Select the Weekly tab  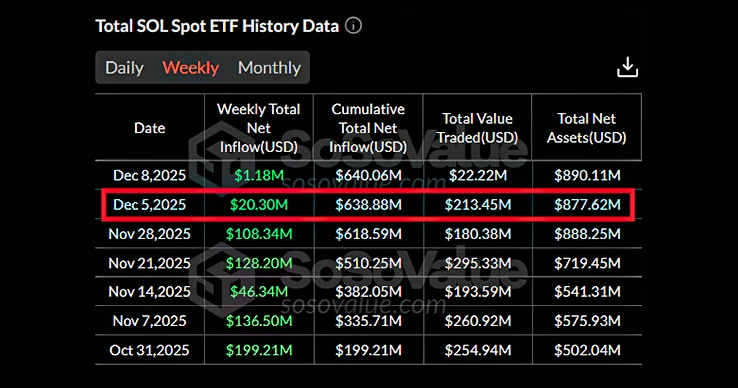[191, 68]
